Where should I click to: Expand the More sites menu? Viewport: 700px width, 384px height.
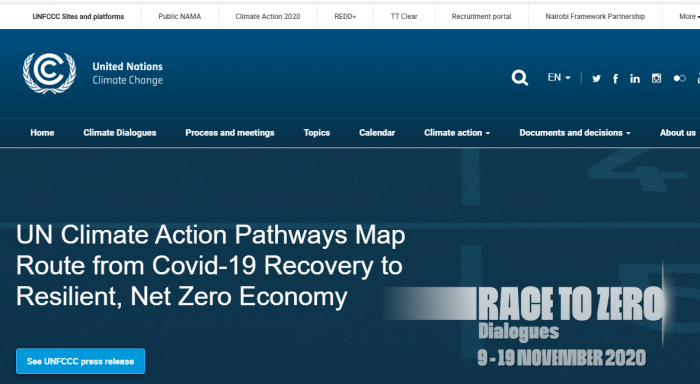(689, 17)
